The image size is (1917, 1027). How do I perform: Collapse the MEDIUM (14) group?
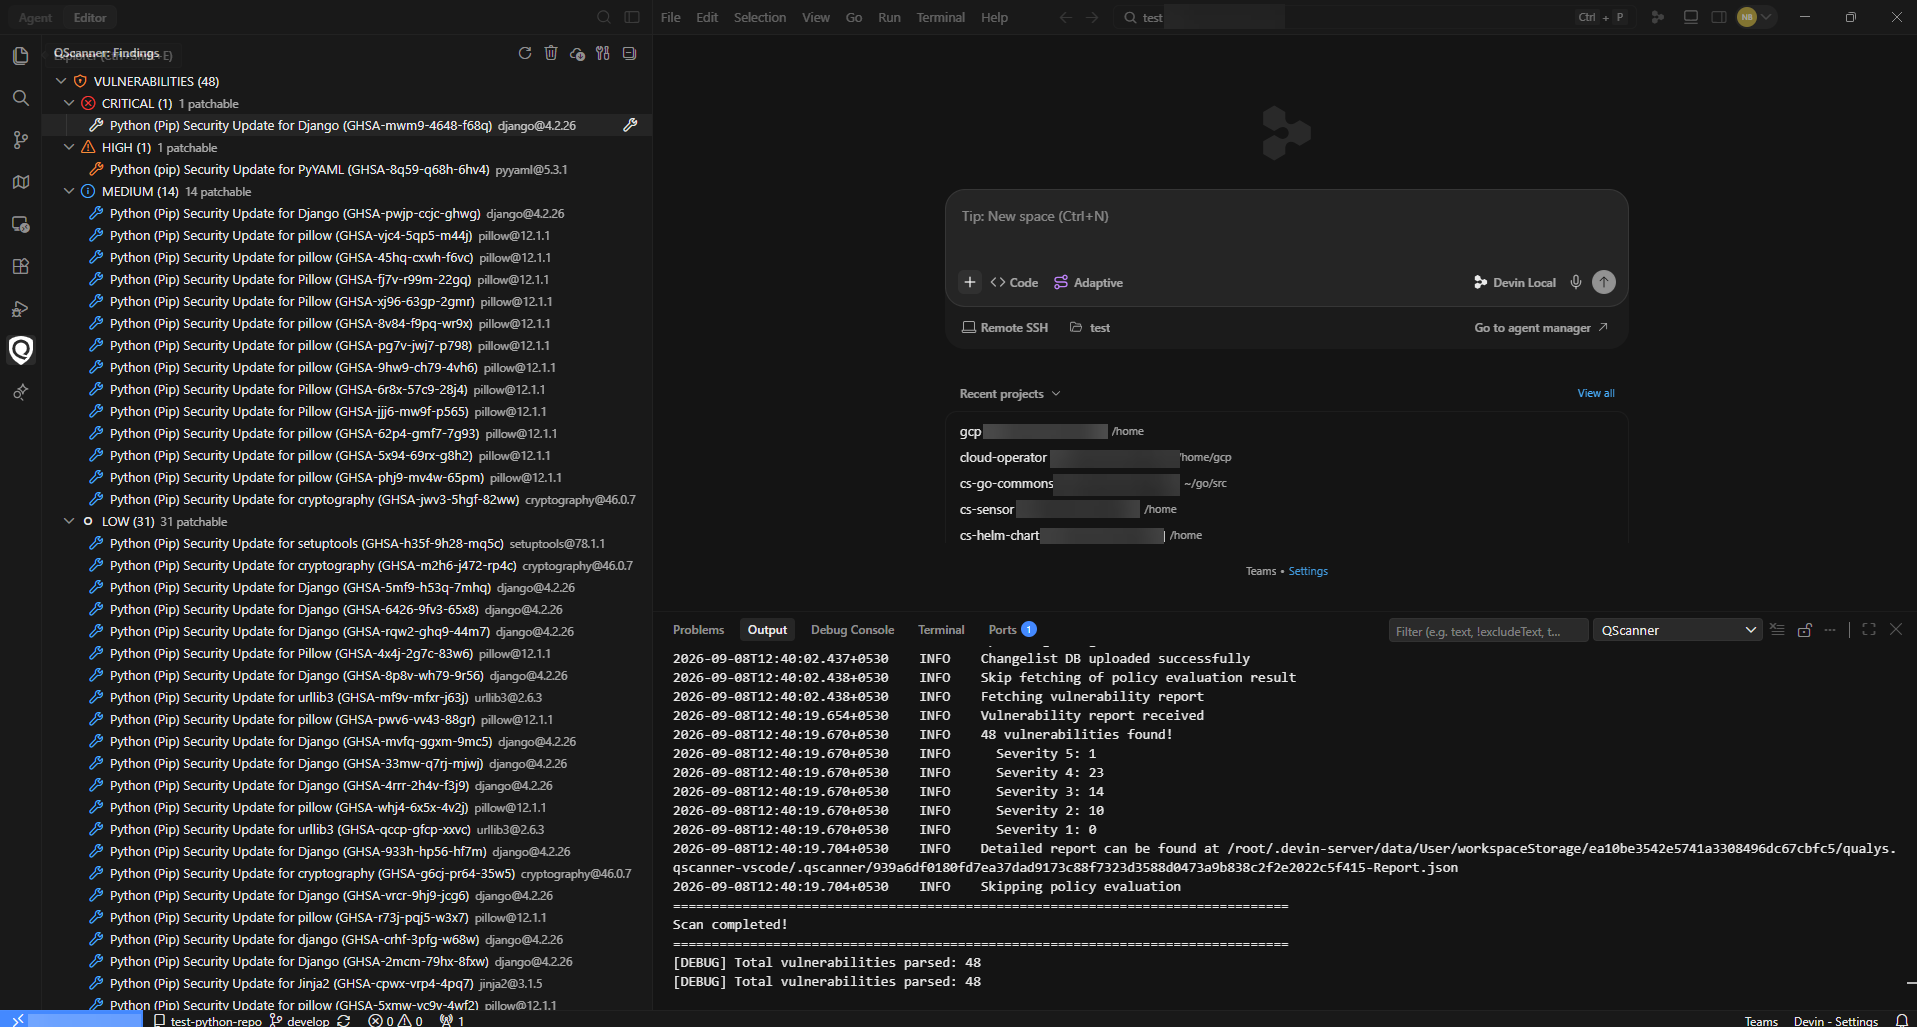(69, 191)
